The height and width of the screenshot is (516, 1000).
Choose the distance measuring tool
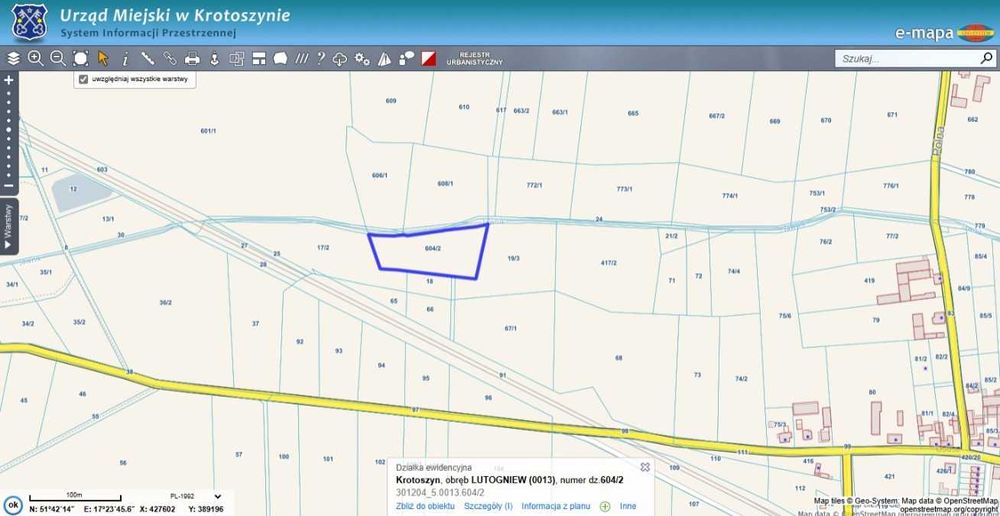[148, 59]
